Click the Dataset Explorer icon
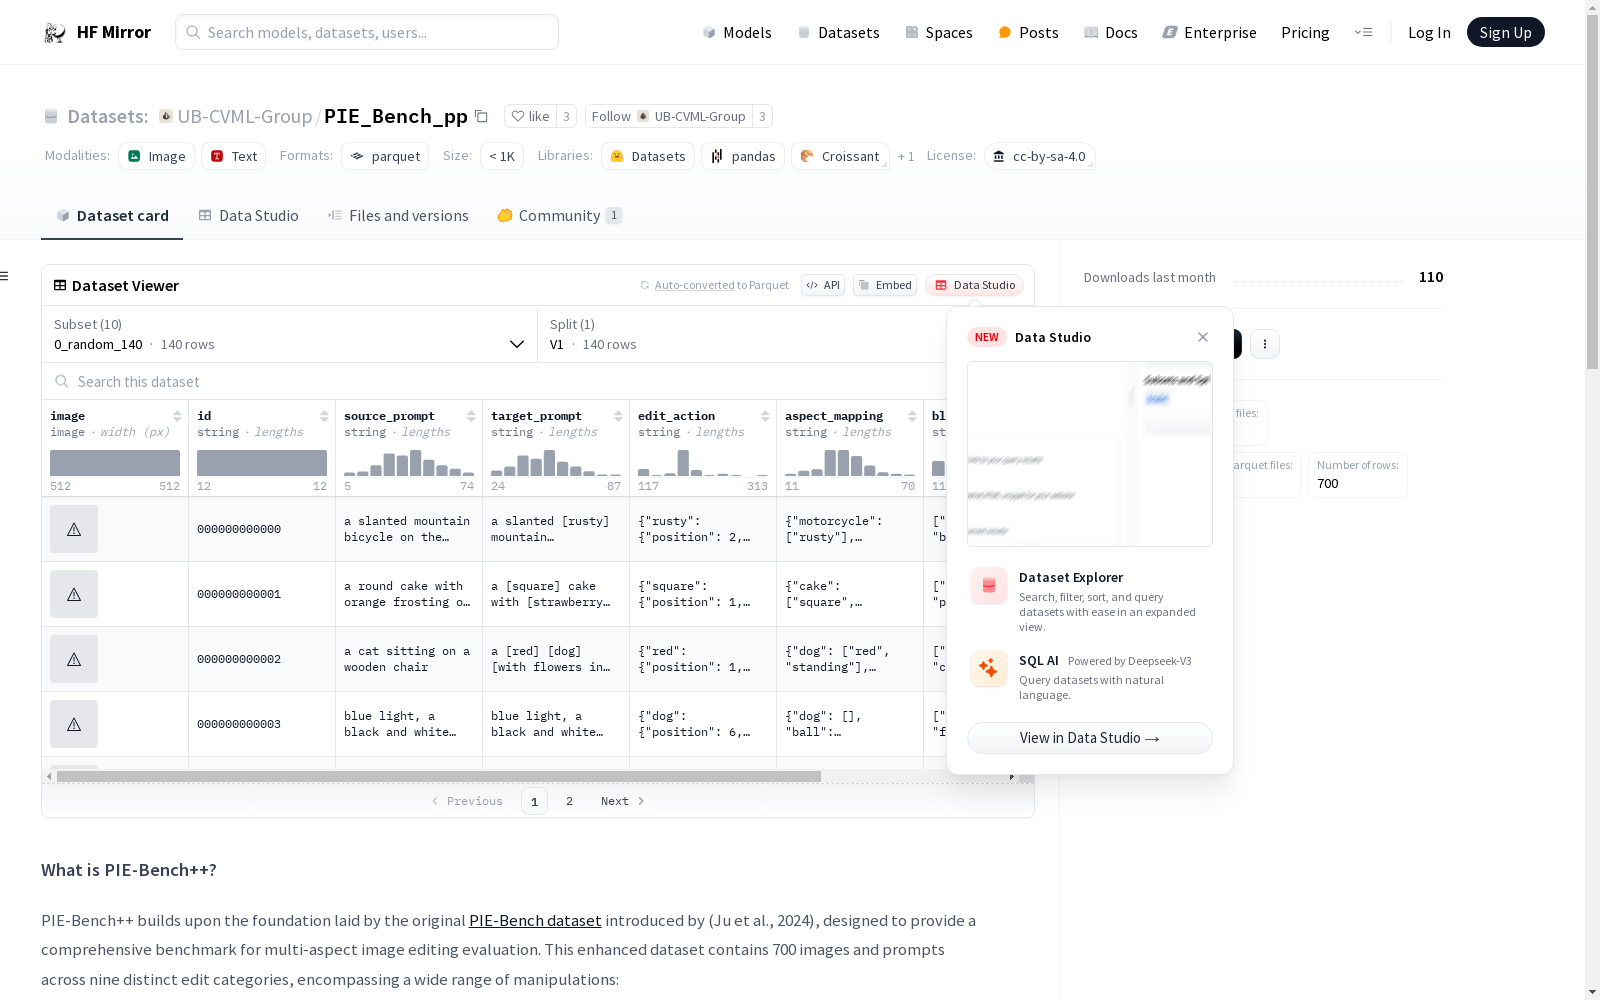This screenshot has width=1600, height=1000. 989,586
